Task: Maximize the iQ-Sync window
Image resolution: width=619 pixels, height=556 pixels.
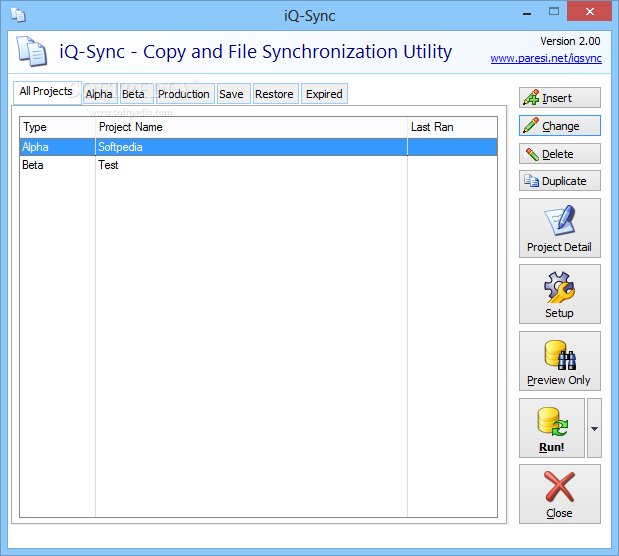Action: [x=554, y=11]
